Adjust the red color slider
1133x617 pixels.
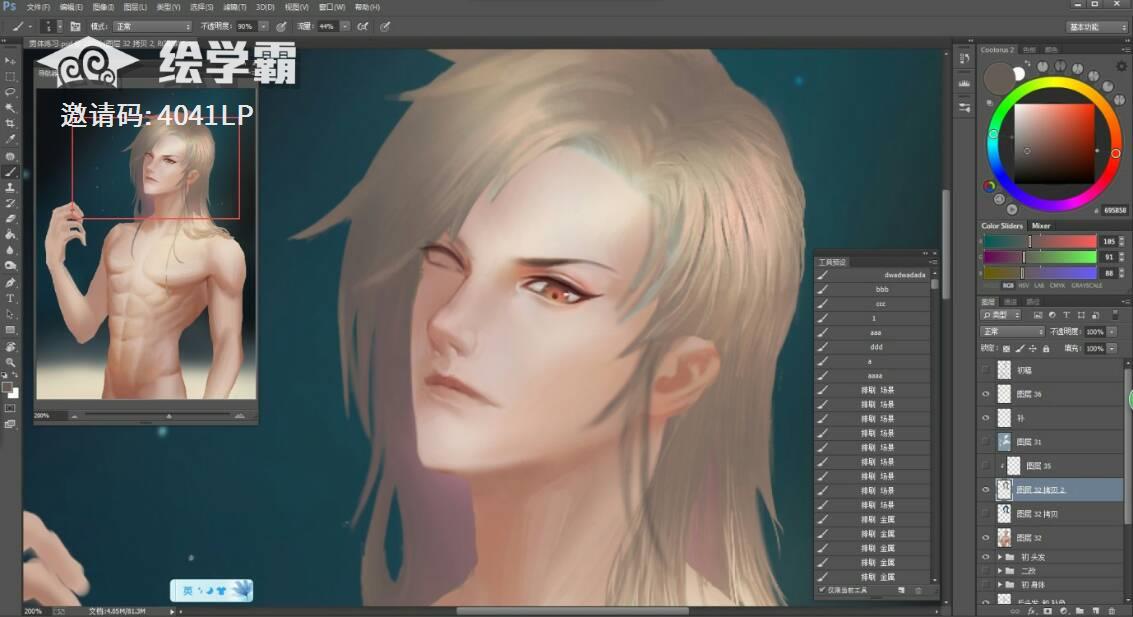pos(1041,241)
